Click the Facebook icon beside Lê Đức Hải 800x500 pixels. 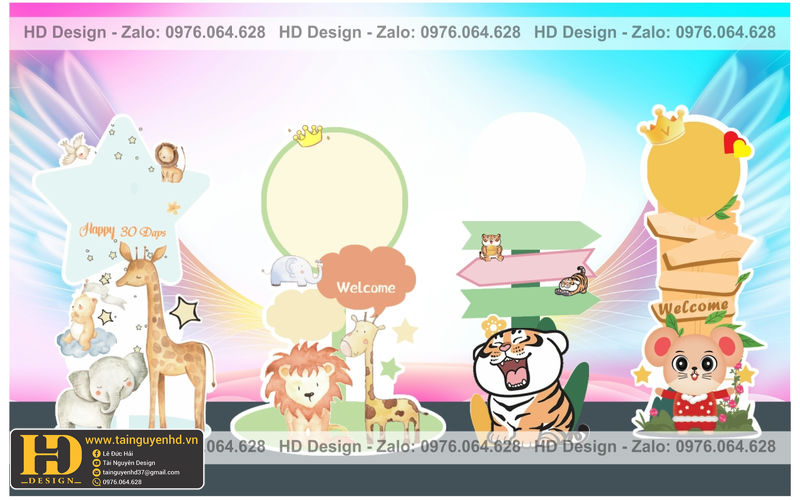click(96, 455)
